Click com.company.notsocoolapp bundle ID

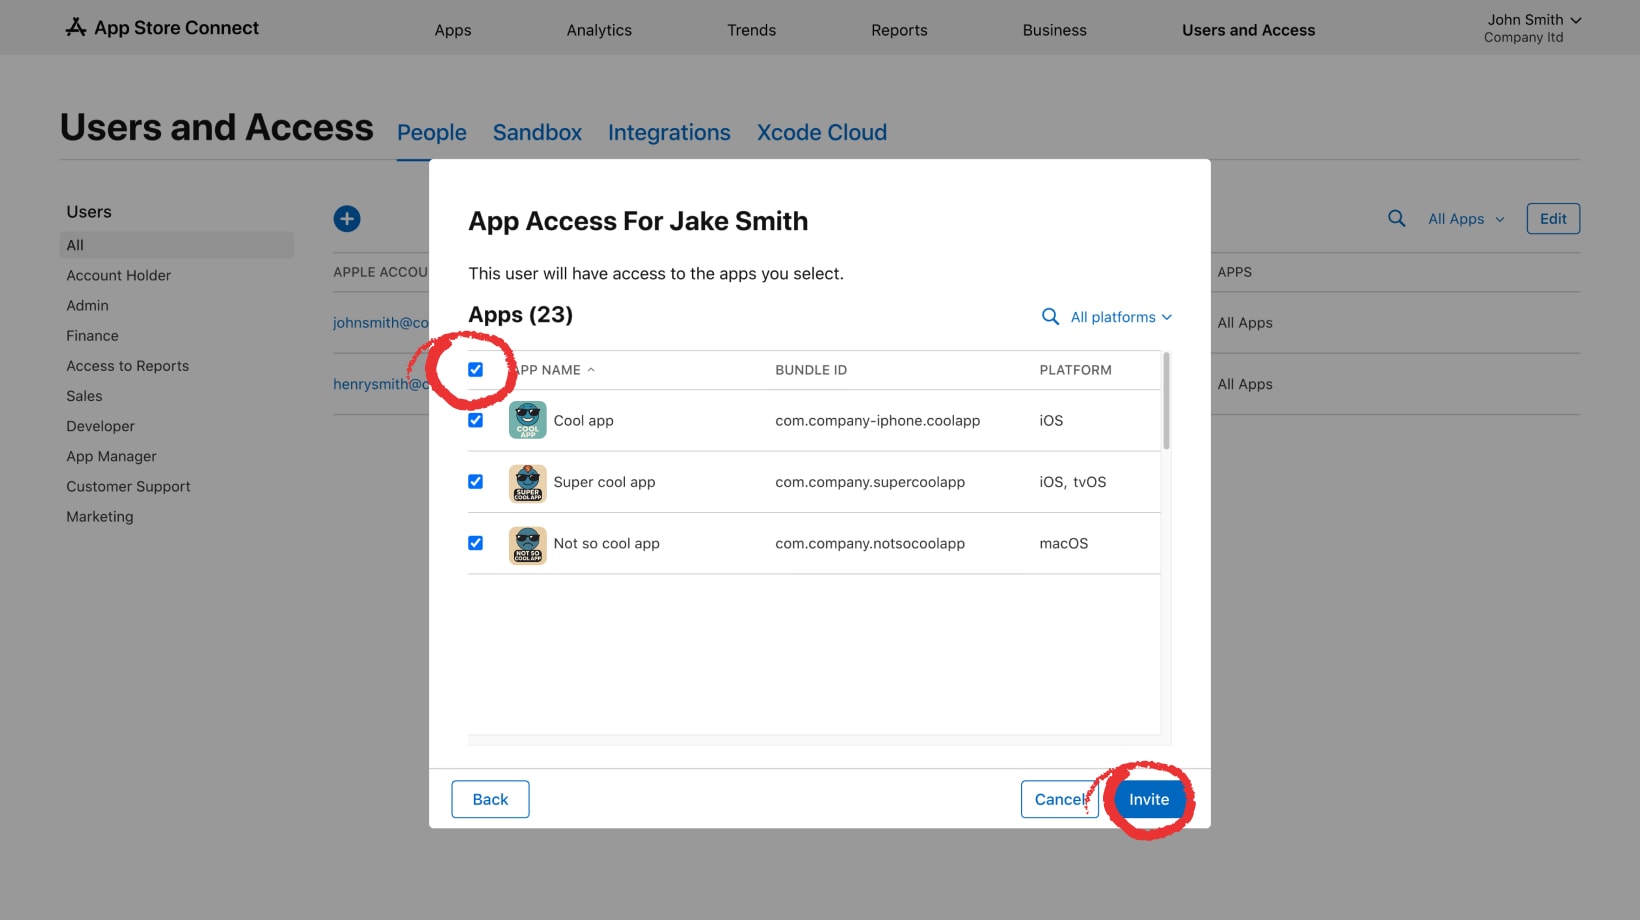[x=870, y=544]
